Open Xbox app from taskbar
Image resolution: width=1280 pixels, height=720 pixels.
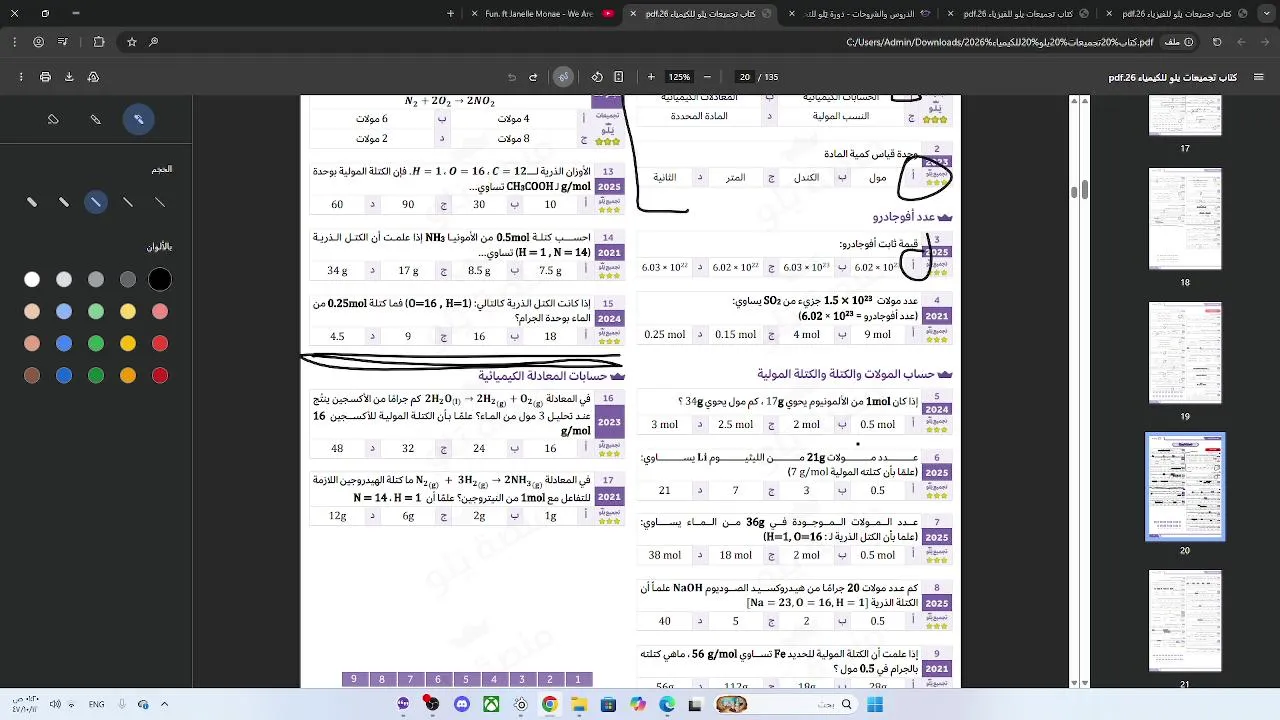(491, 704)
